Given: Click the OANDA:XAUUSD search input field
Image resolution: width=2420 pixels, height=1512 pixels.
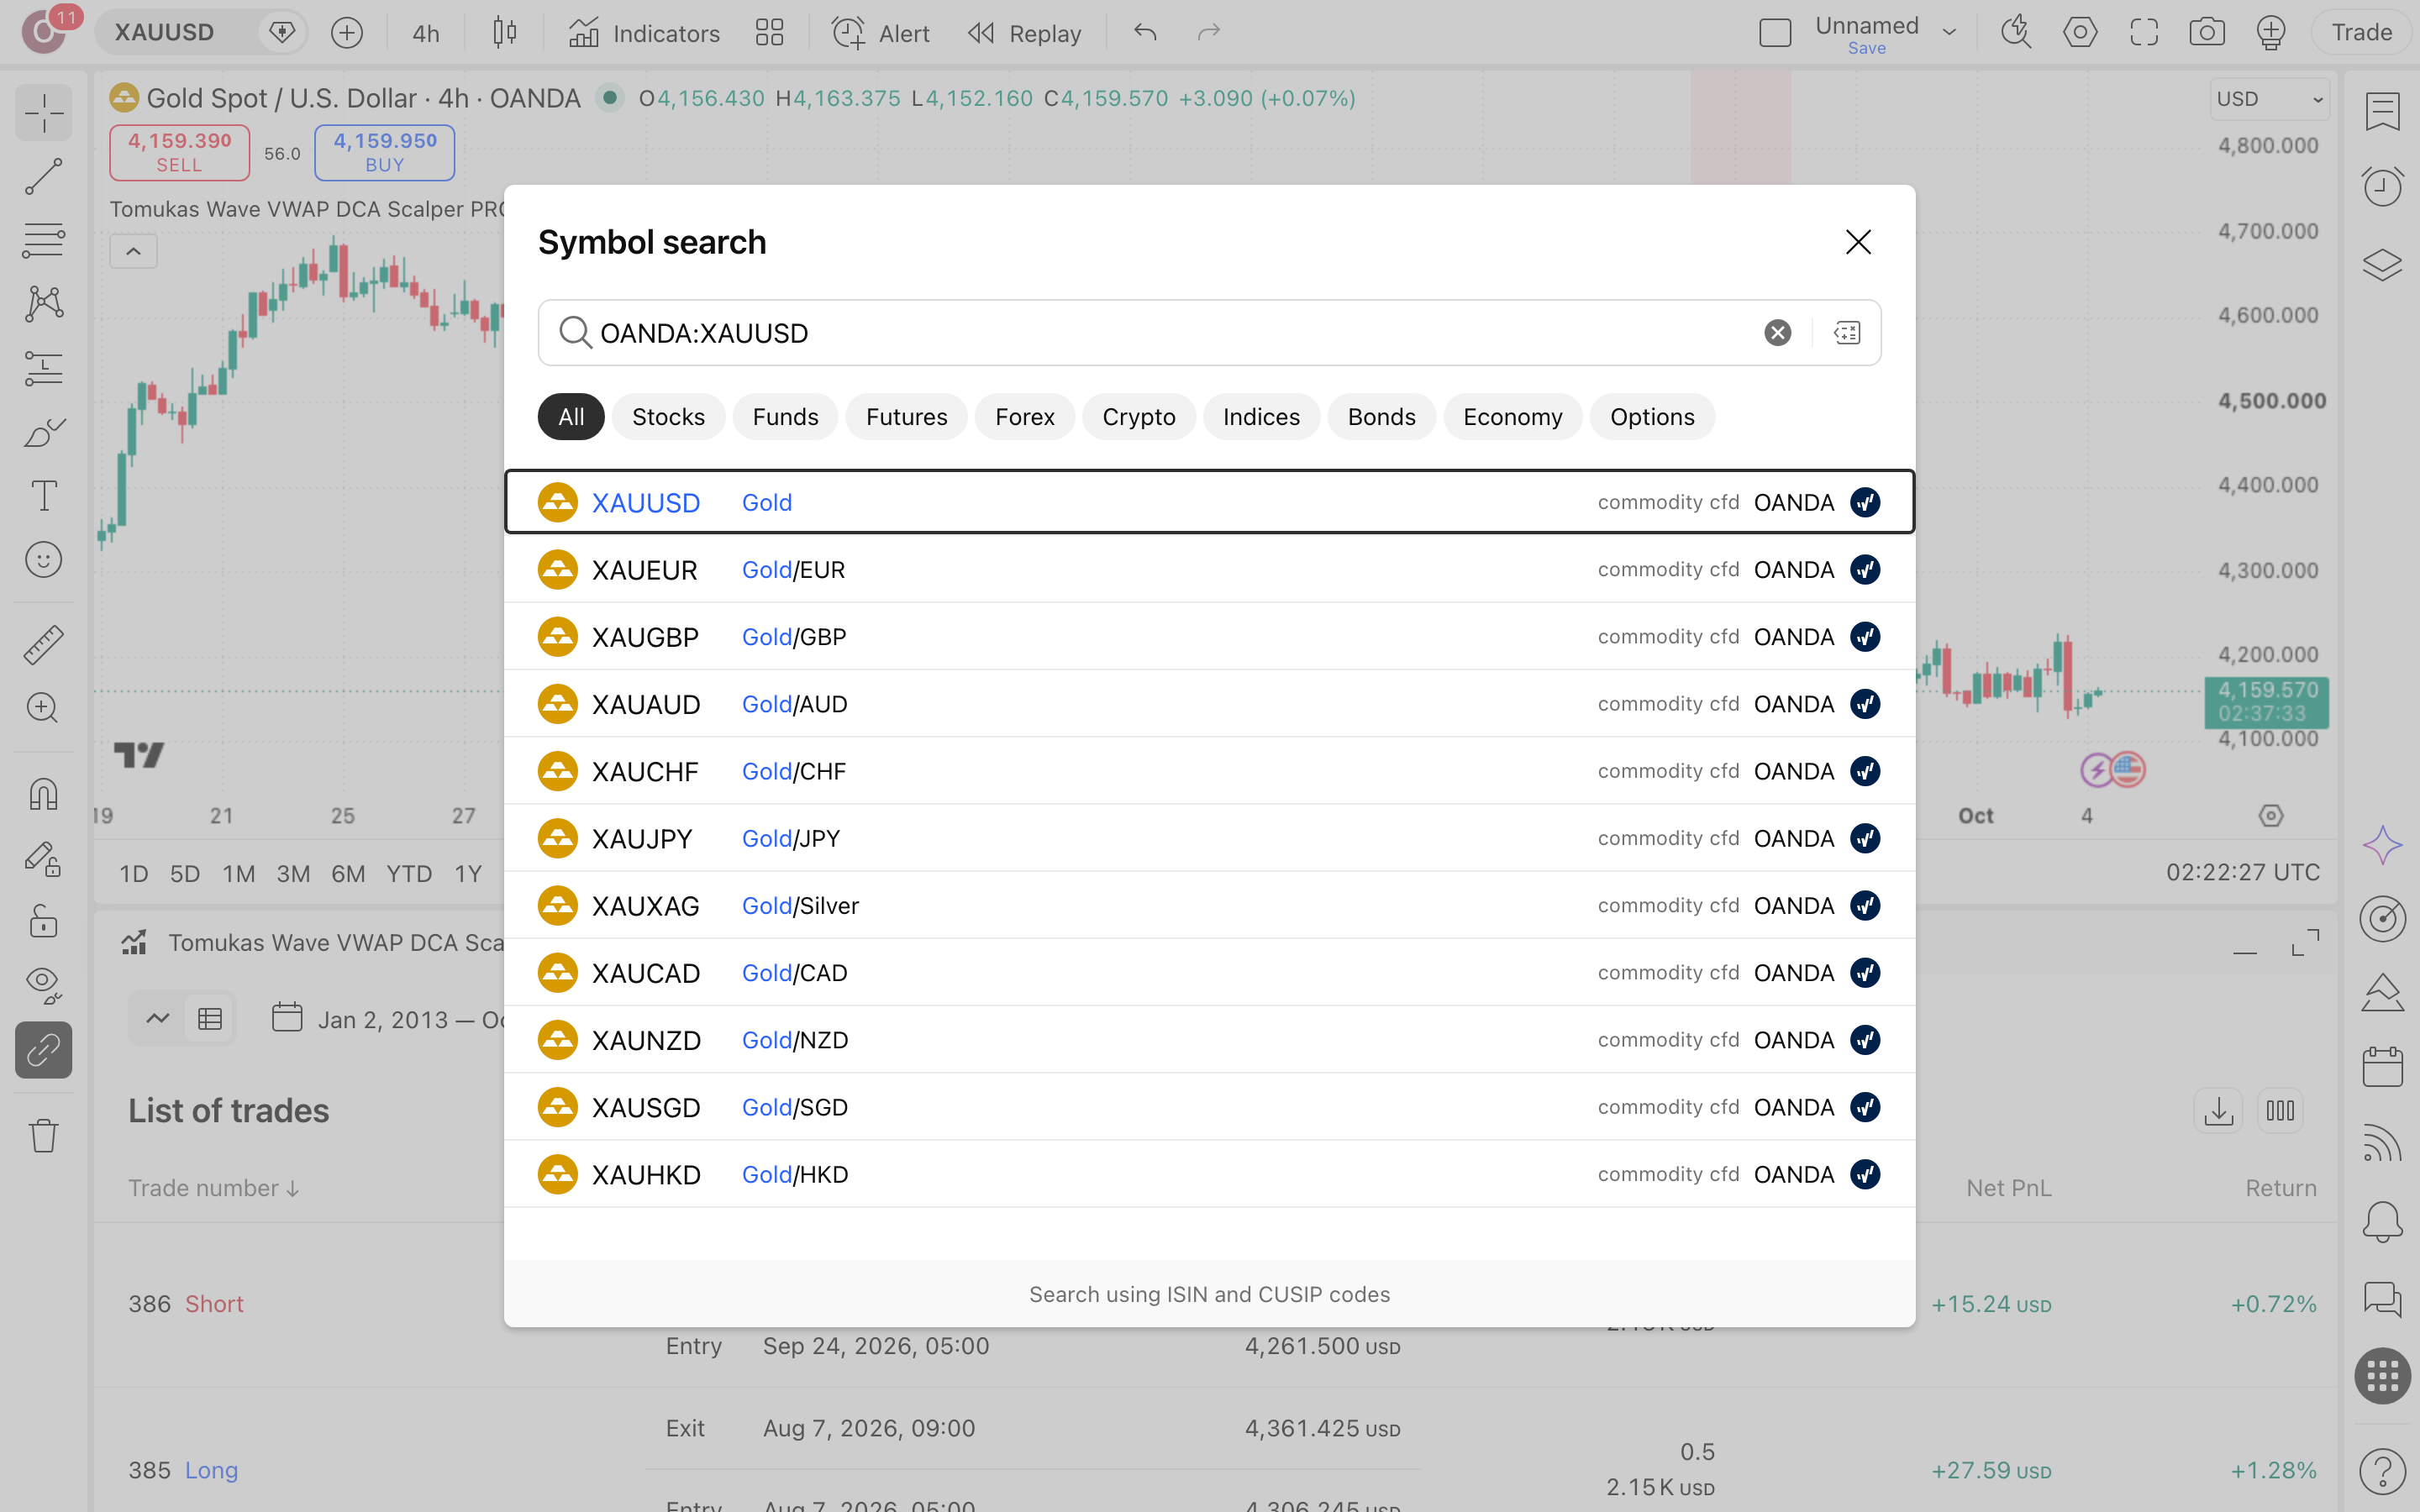Looking at the screenshot, I should pyautogui.click(x=1150, y=333).
